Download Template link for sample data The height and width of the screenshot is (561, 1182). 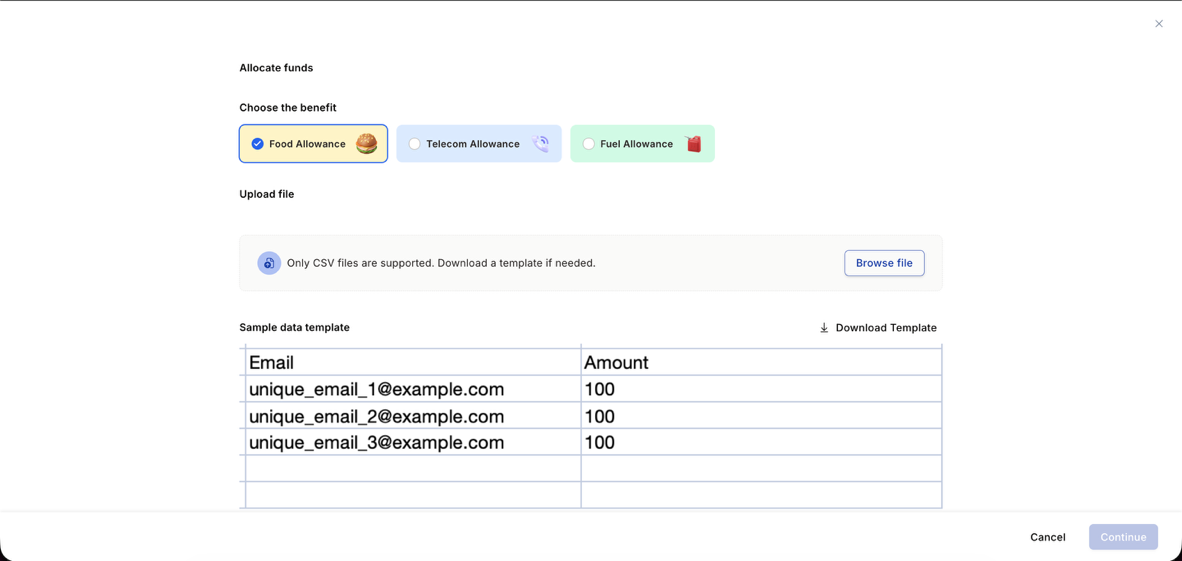[x=878, y=328]
